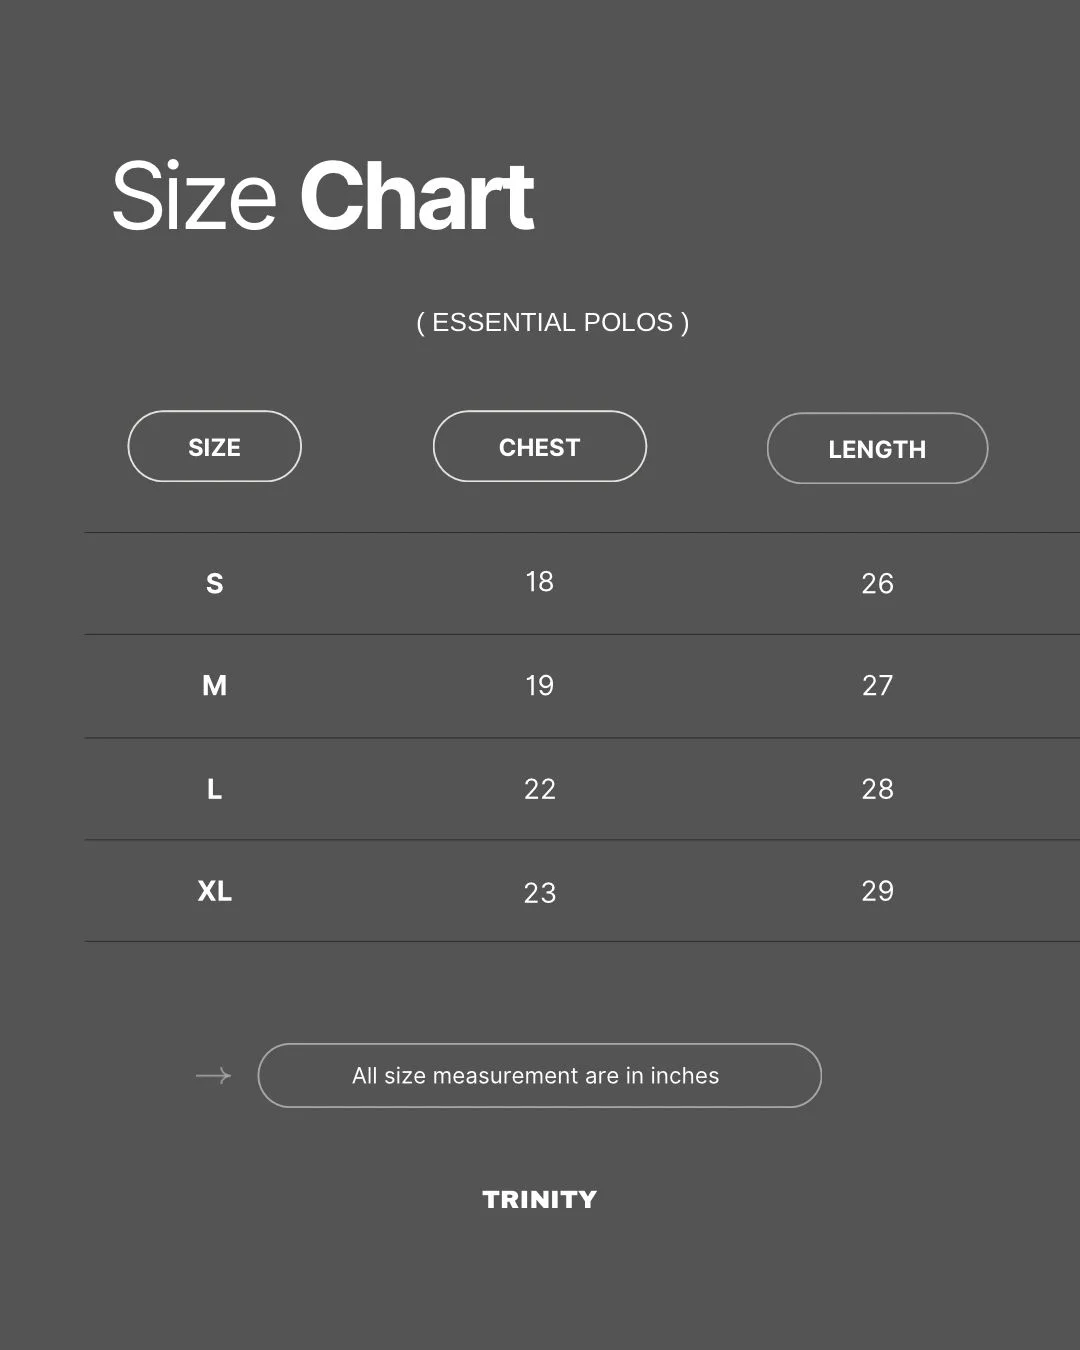Select the Size Chart title
Screen dimensions: 1080x1350
click(323, 196)
